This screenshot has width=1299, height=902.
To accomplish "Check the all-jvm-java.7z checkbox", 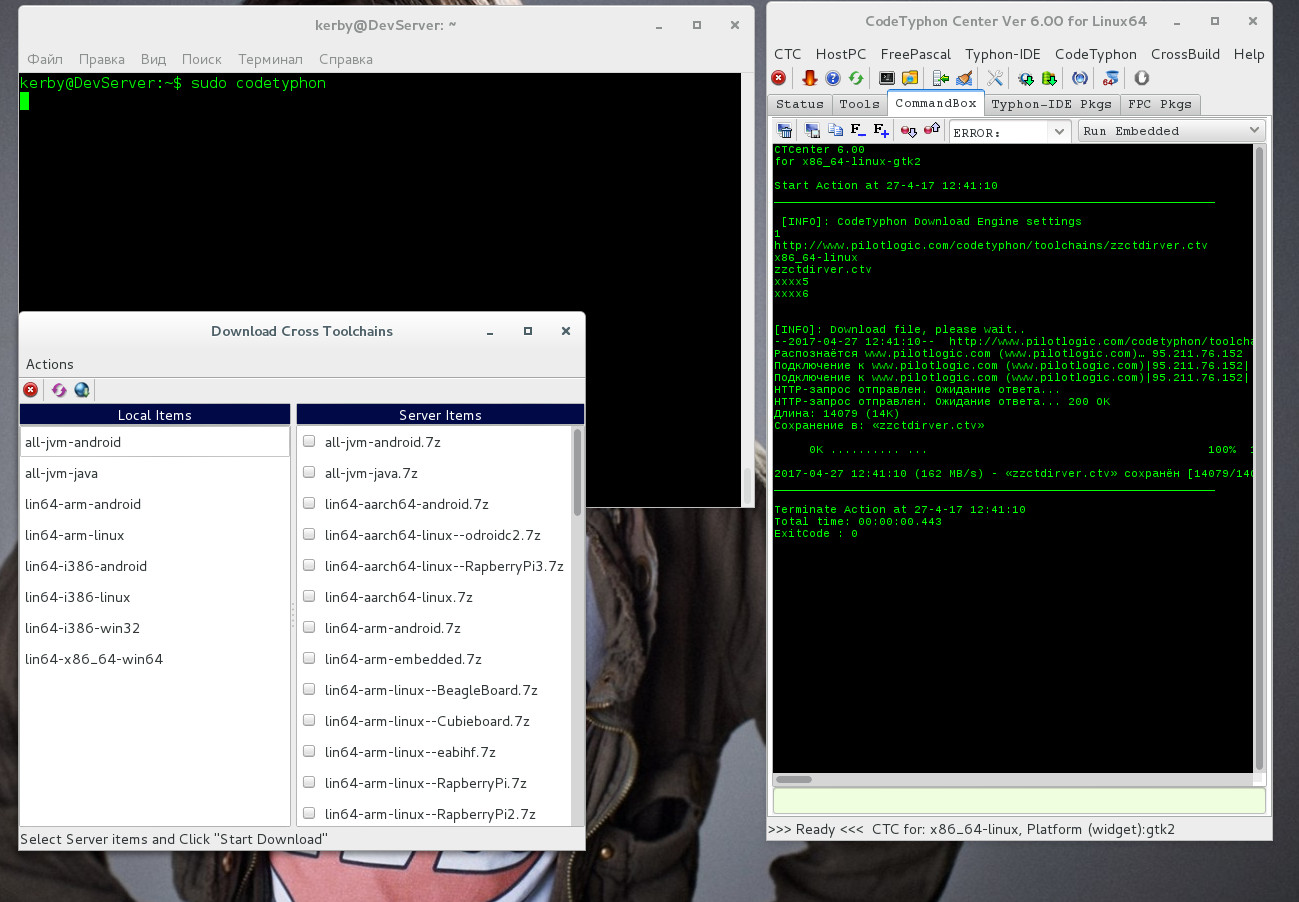I will pyautogui.click(x=309, y=472).
